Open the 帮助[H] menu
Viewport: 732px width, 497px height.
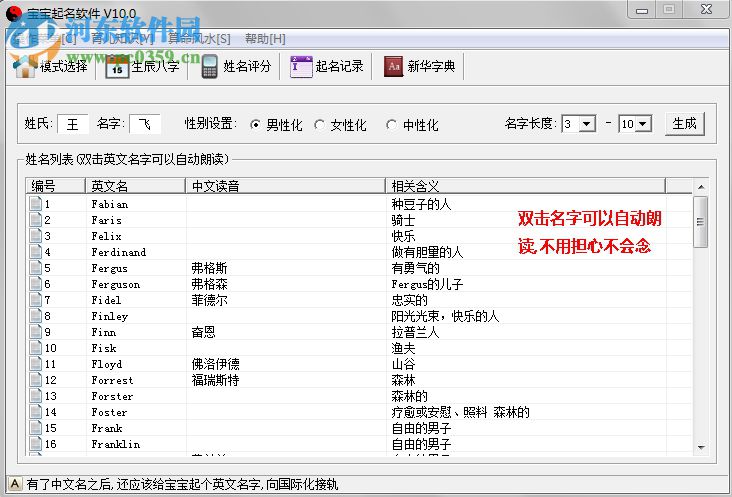click(265, 39)
